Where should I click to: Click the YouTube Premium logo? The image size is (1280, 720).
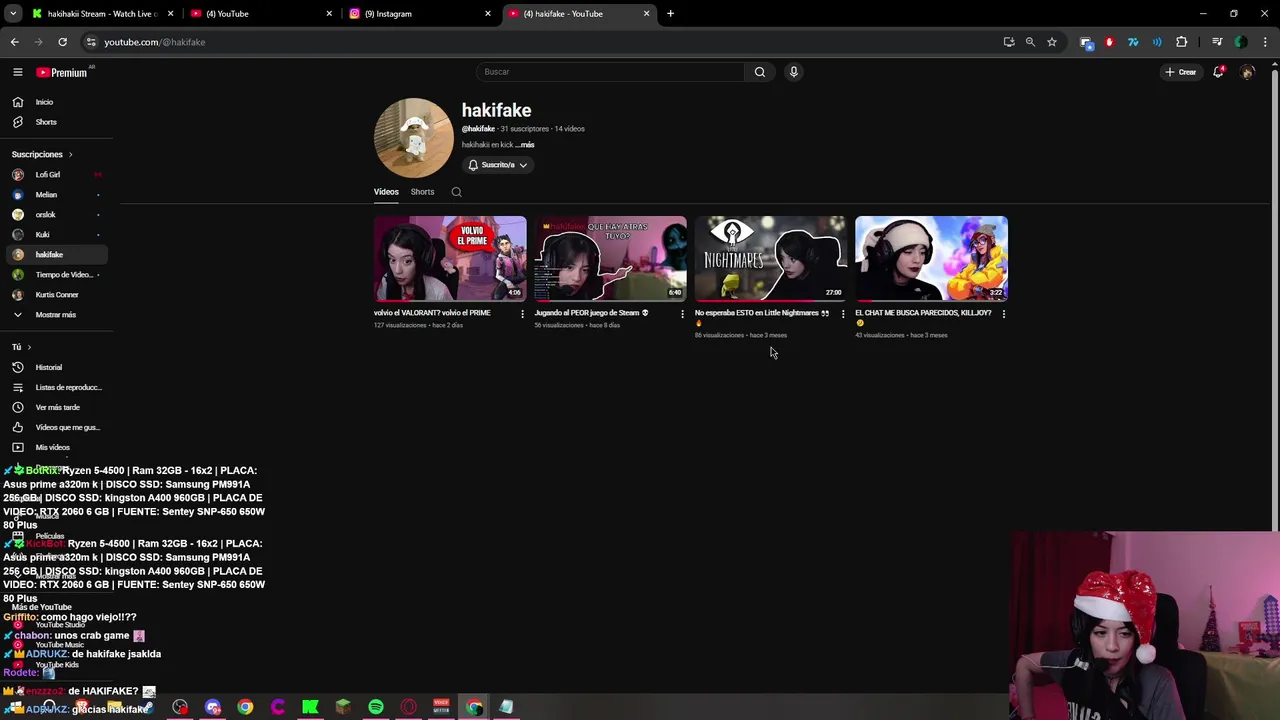point(62,72)
